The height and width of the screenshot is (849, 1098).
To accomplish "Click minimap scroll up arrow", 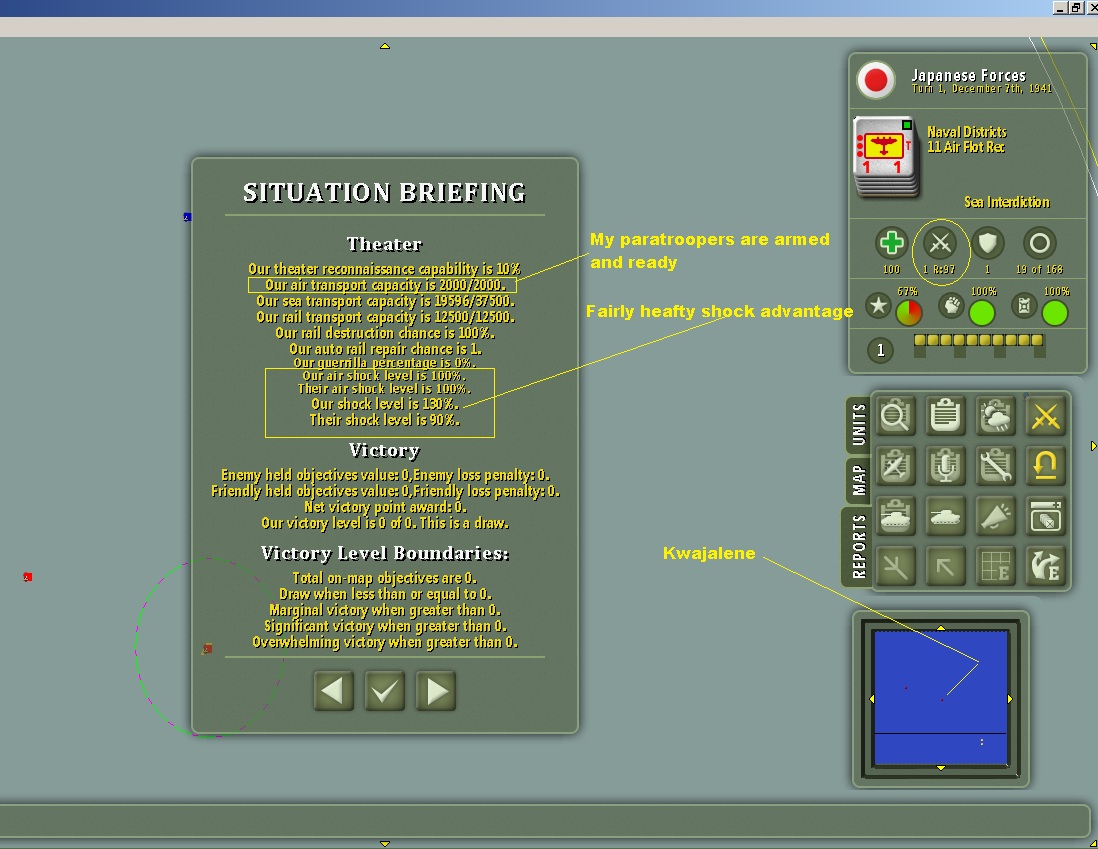I will pos(940,628).
